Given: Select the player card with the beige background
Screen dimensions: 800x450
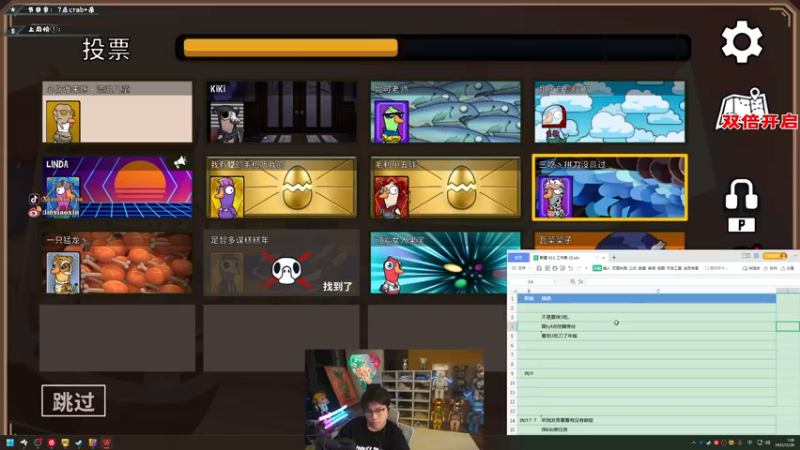Looking at the screenshot, I should point(117,112).
